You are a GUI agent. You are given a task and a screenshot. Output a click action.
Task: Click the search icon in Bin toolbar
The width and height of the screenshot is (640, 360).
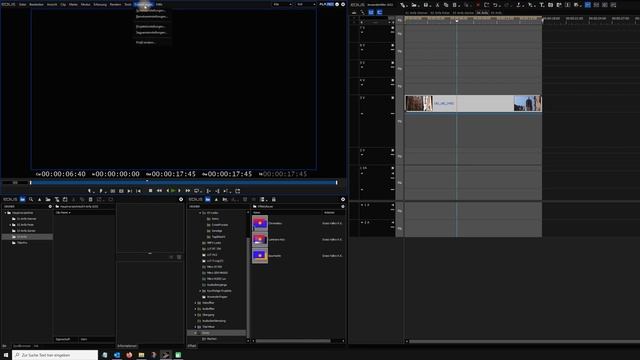[x=31, y=200]
